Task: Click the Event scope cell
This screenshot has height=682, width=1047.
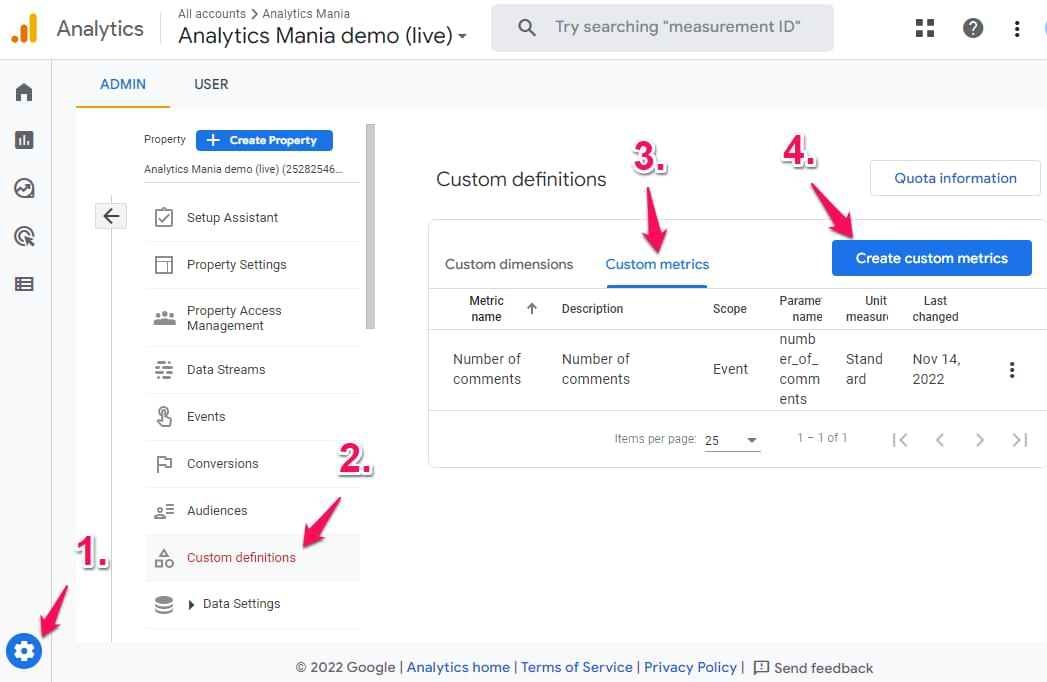Action: click(730, 369)
